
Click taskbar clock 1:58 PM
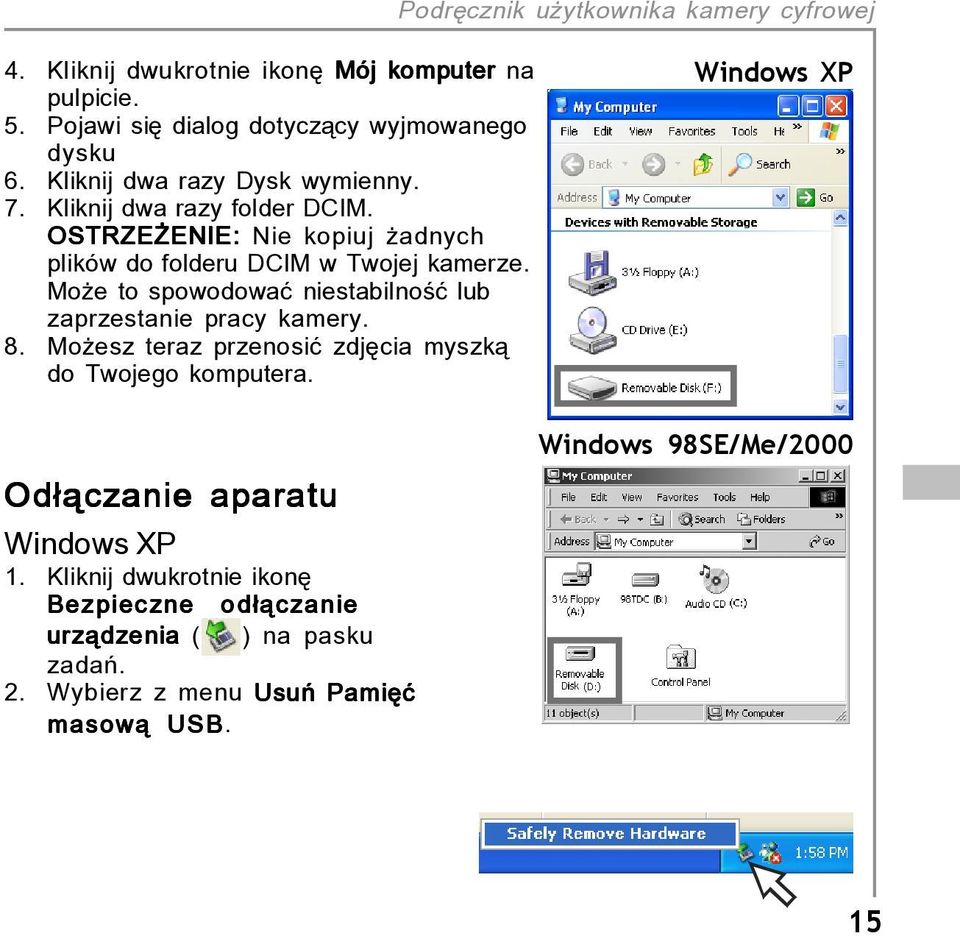[820, 852]
